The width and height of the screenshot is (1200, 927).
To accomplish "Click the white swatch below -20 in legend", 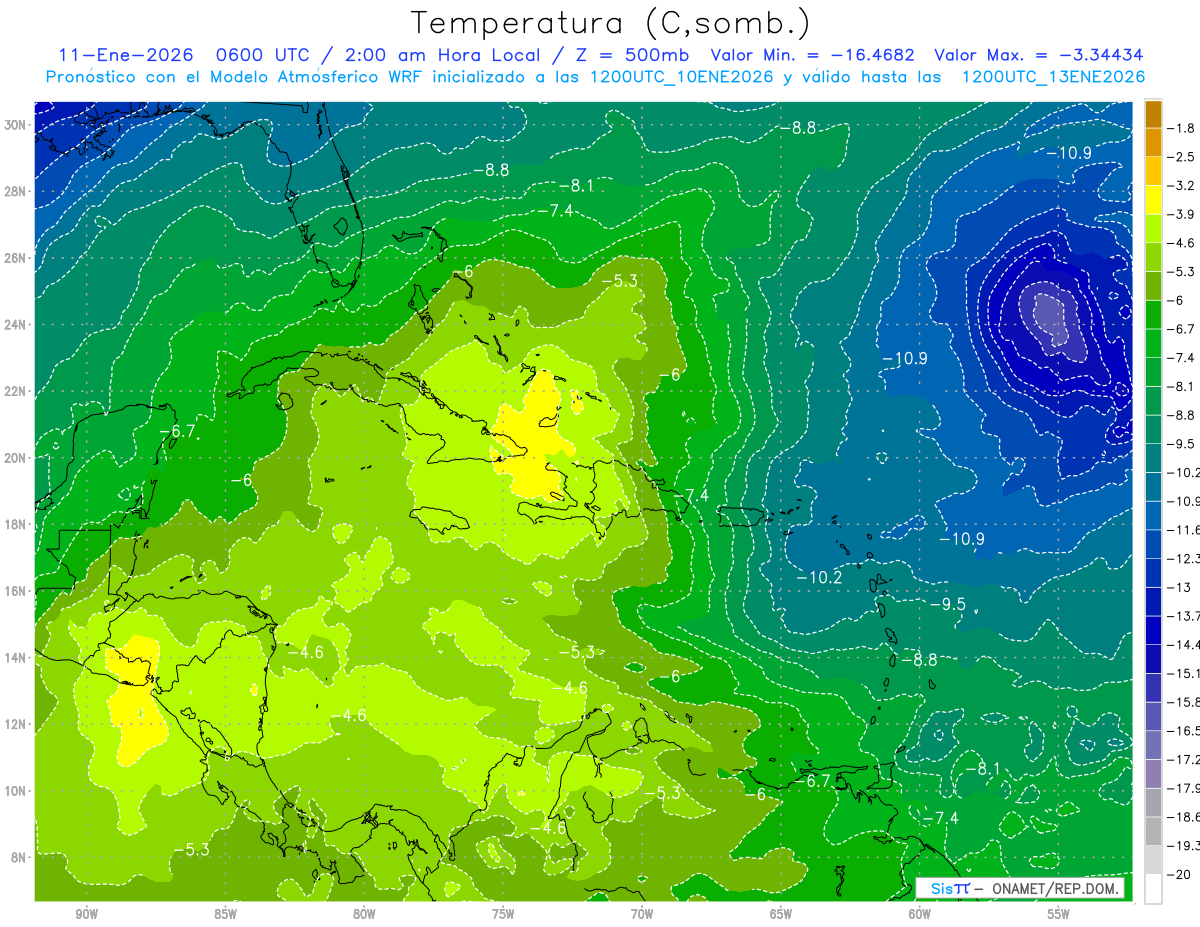I will [x=1153, y=888].
